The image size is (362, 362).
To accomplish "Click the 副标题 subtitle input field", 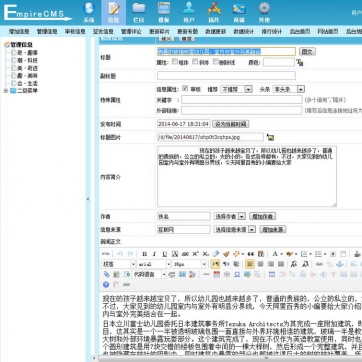I will click(x=226, y=76).
